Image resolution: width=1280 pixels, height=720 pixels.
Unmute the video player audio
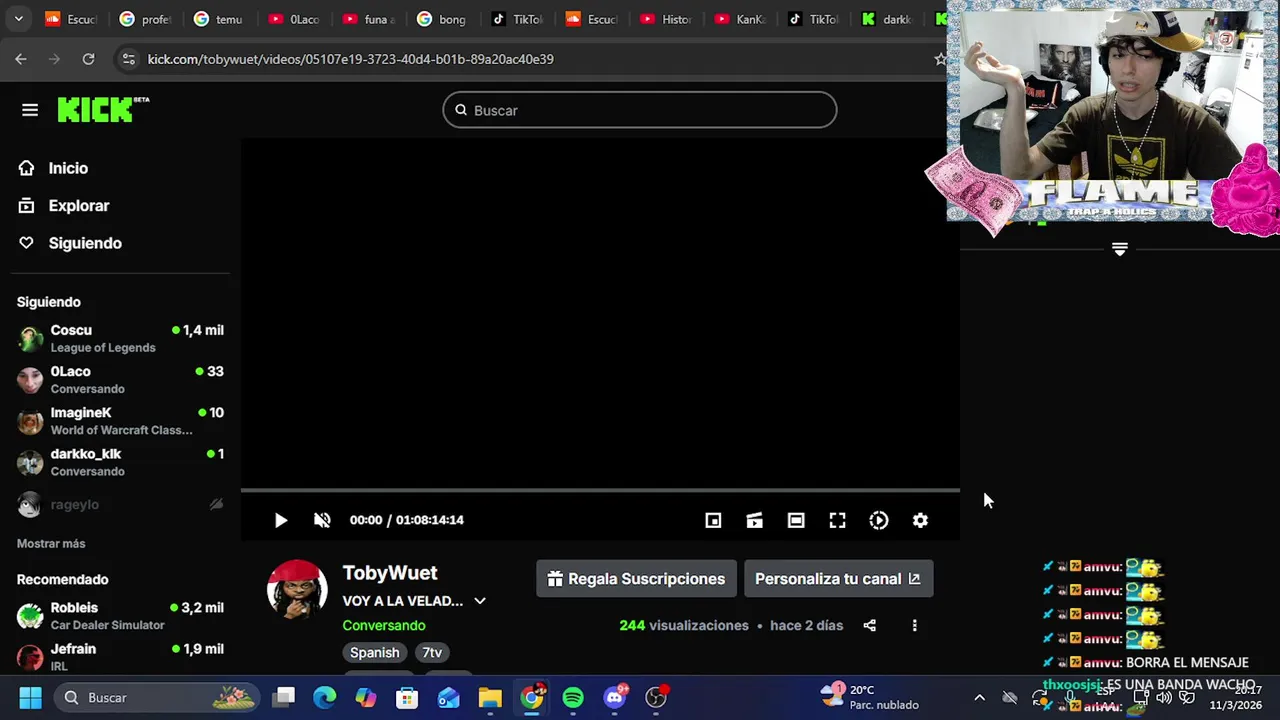tap(322, 520)
